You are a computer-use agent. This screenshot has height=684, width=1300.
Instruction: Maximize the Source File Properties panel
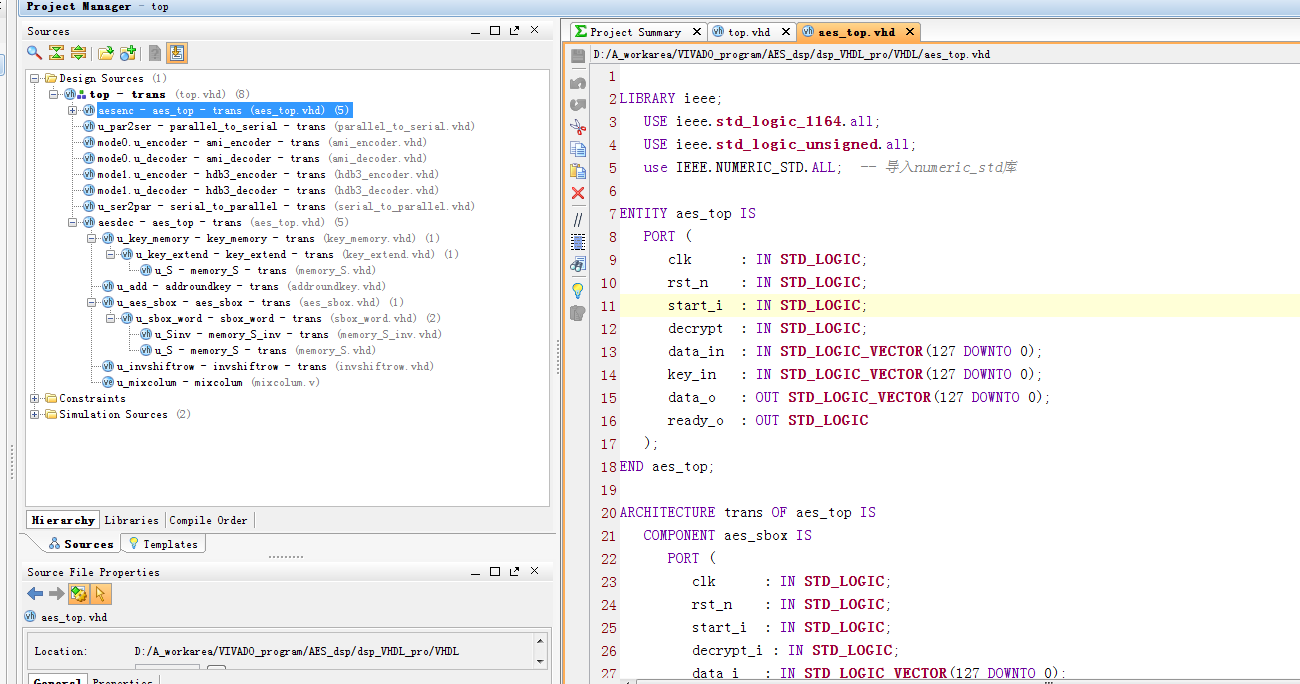coord(495,571)
